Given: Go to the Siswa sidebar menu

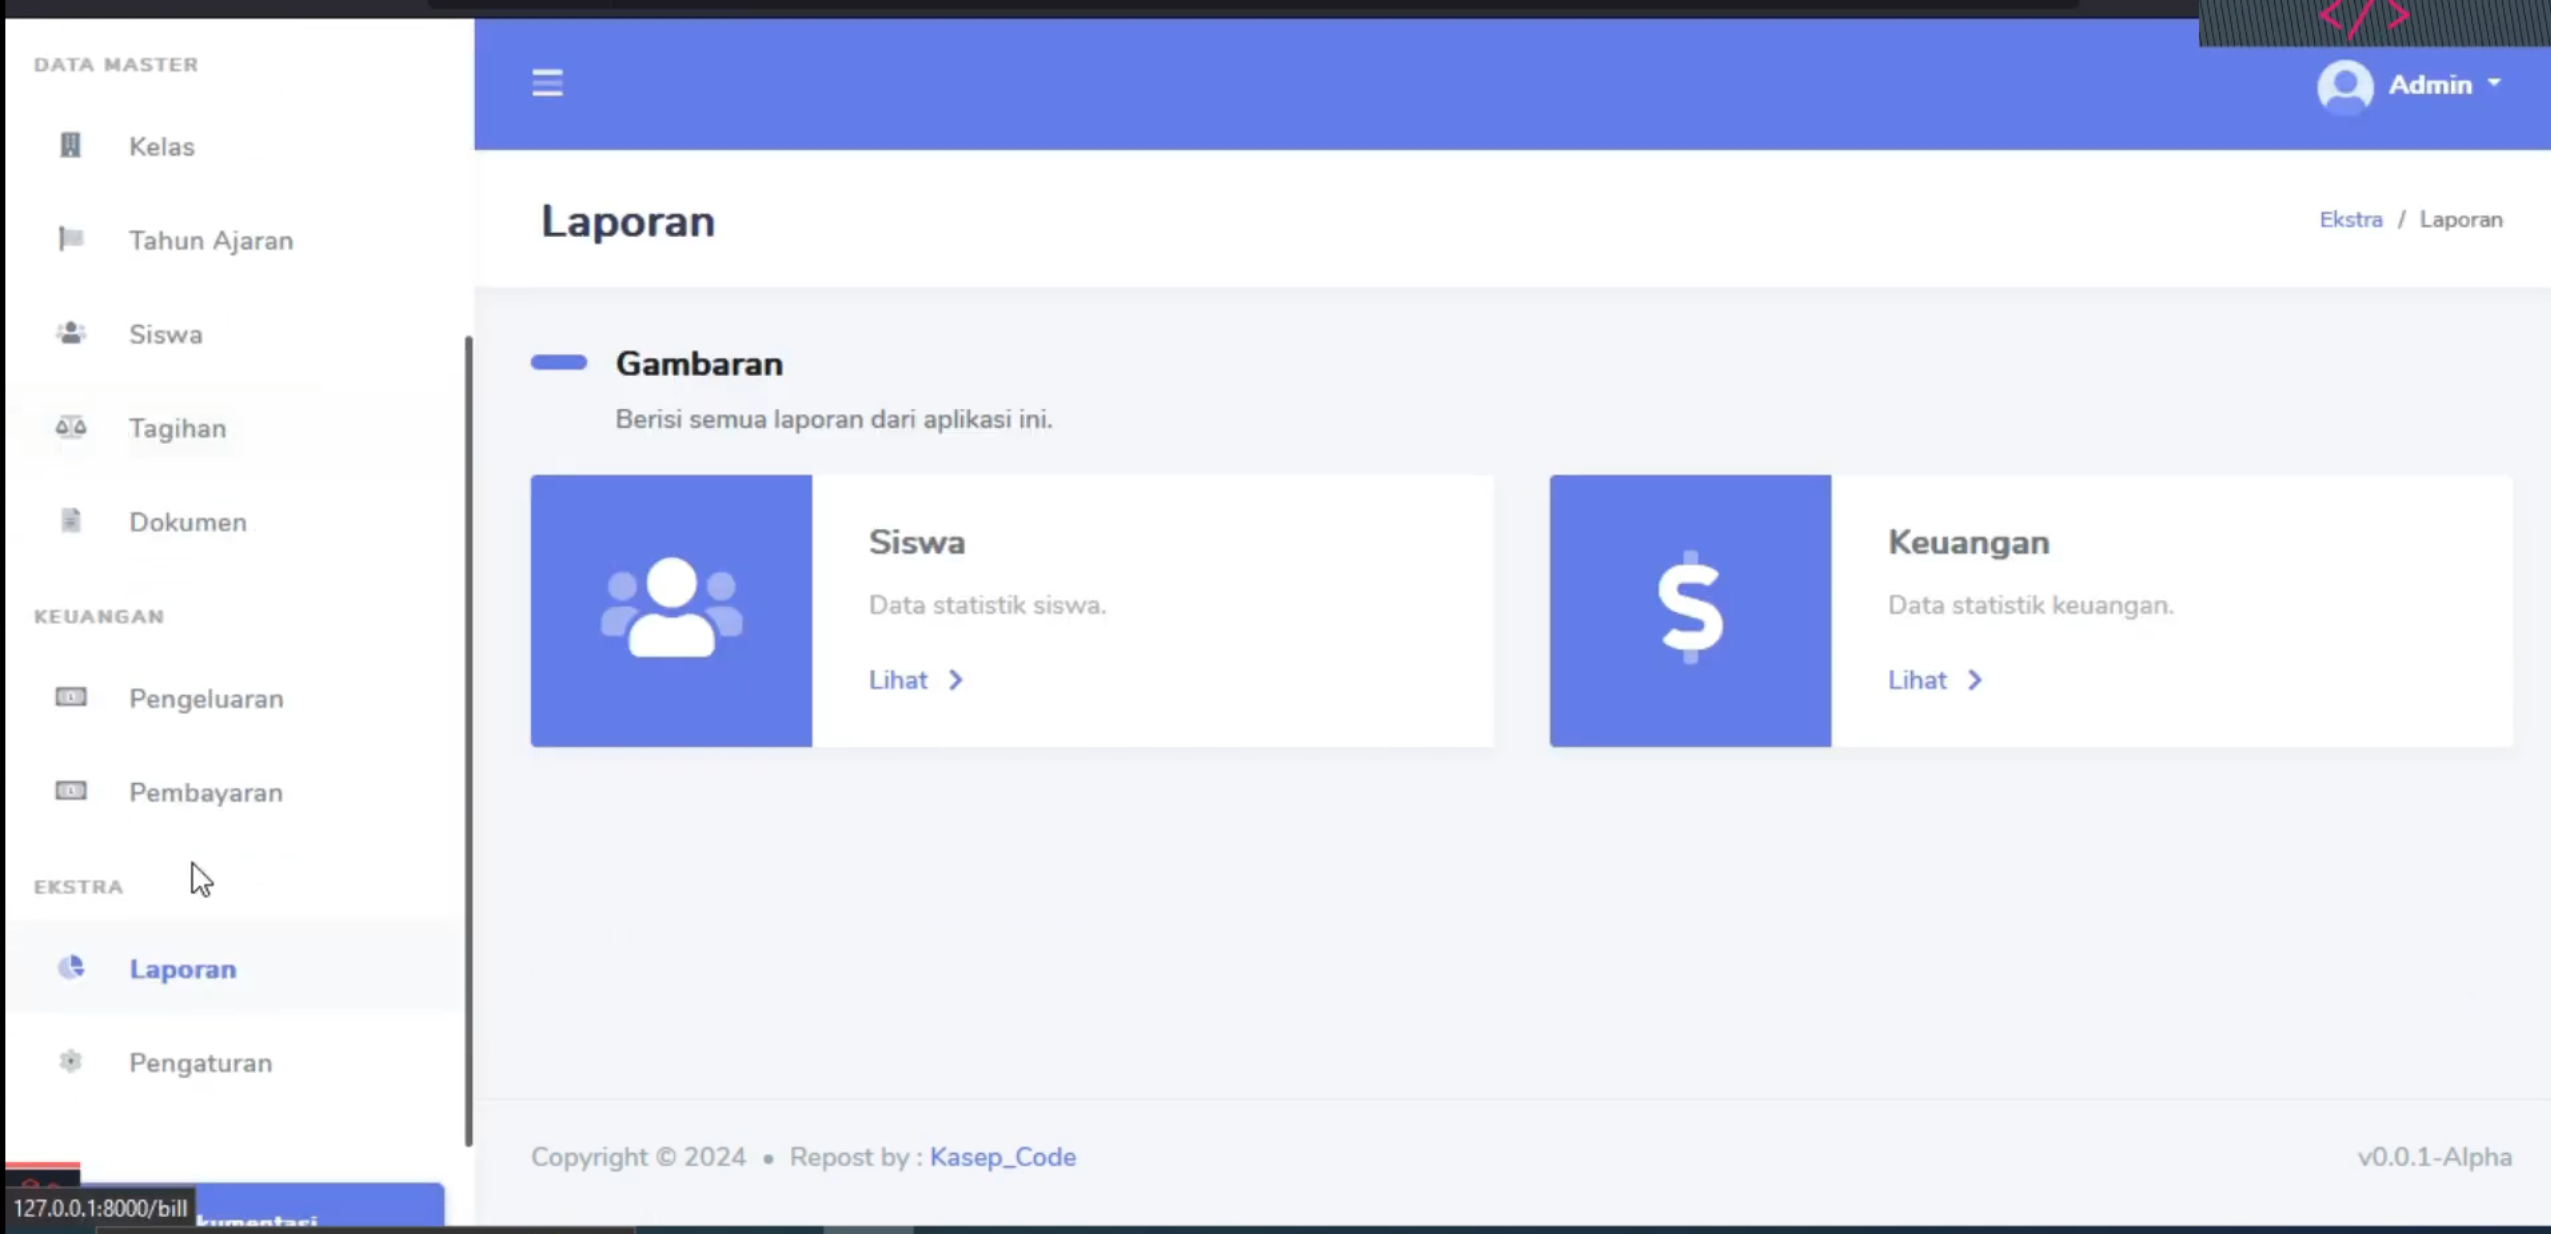Looking at the screenshot, I should click(236, 334).
